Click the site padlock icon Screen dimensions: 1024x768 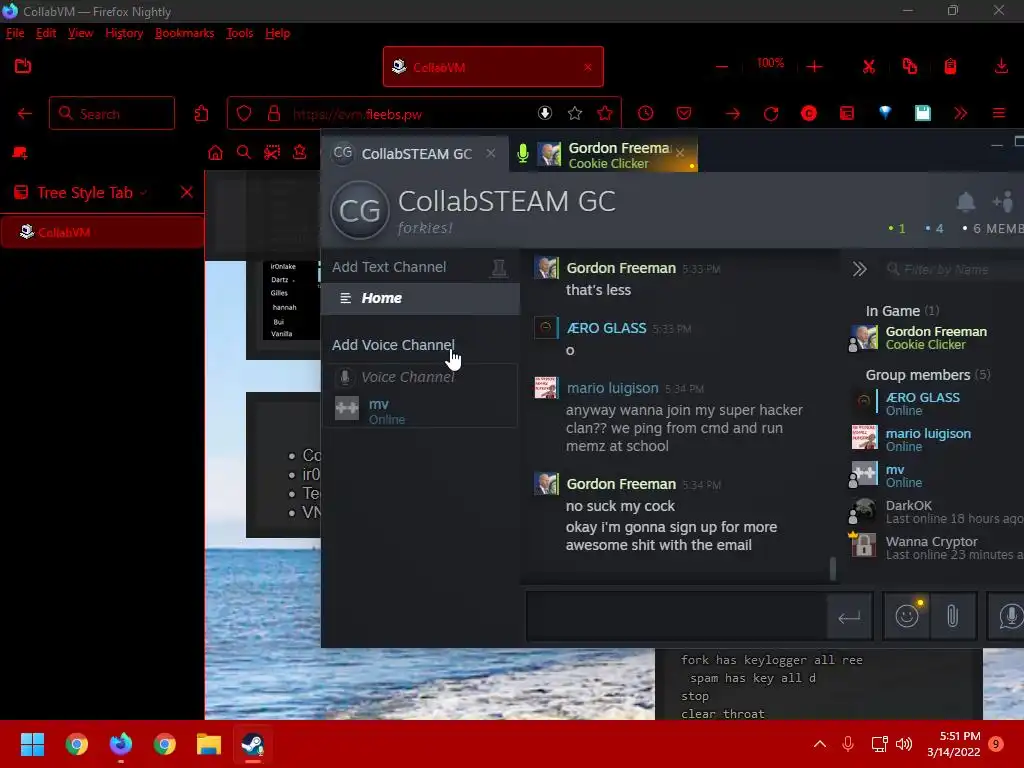pyautogui.click(x=274, y=114)
